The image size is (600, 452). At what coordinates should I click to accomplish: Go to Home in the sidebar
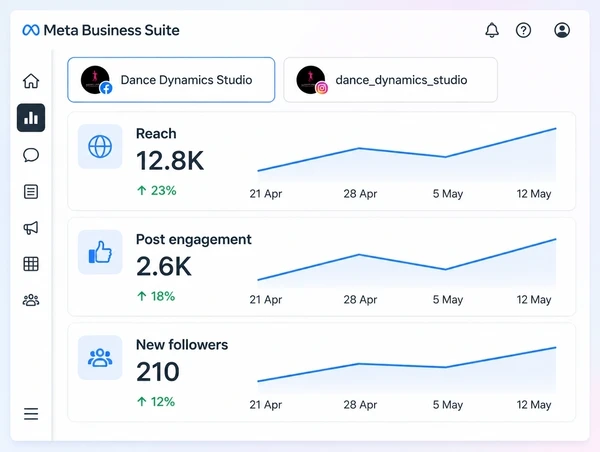(31, 81)
